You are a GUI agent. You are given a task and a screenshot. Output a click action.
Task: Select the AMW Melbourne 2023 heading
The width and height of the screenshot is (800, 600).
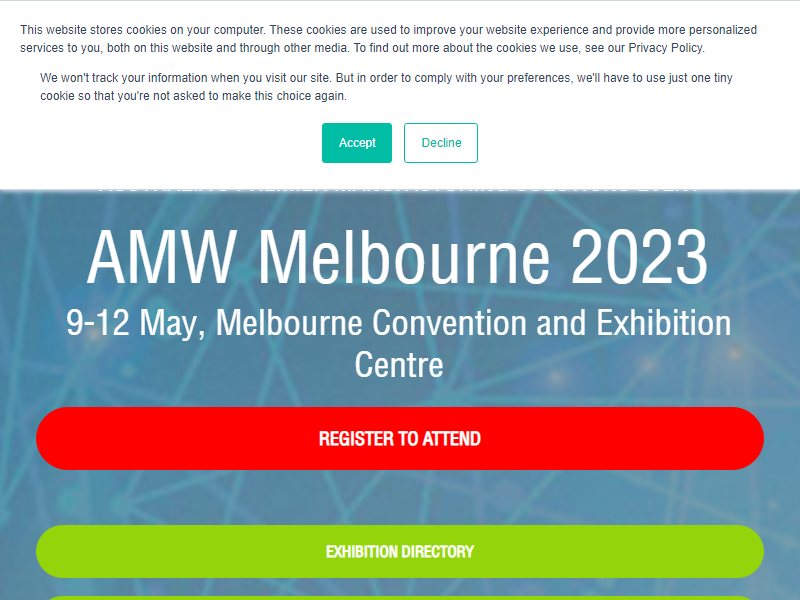pos(397,258)
